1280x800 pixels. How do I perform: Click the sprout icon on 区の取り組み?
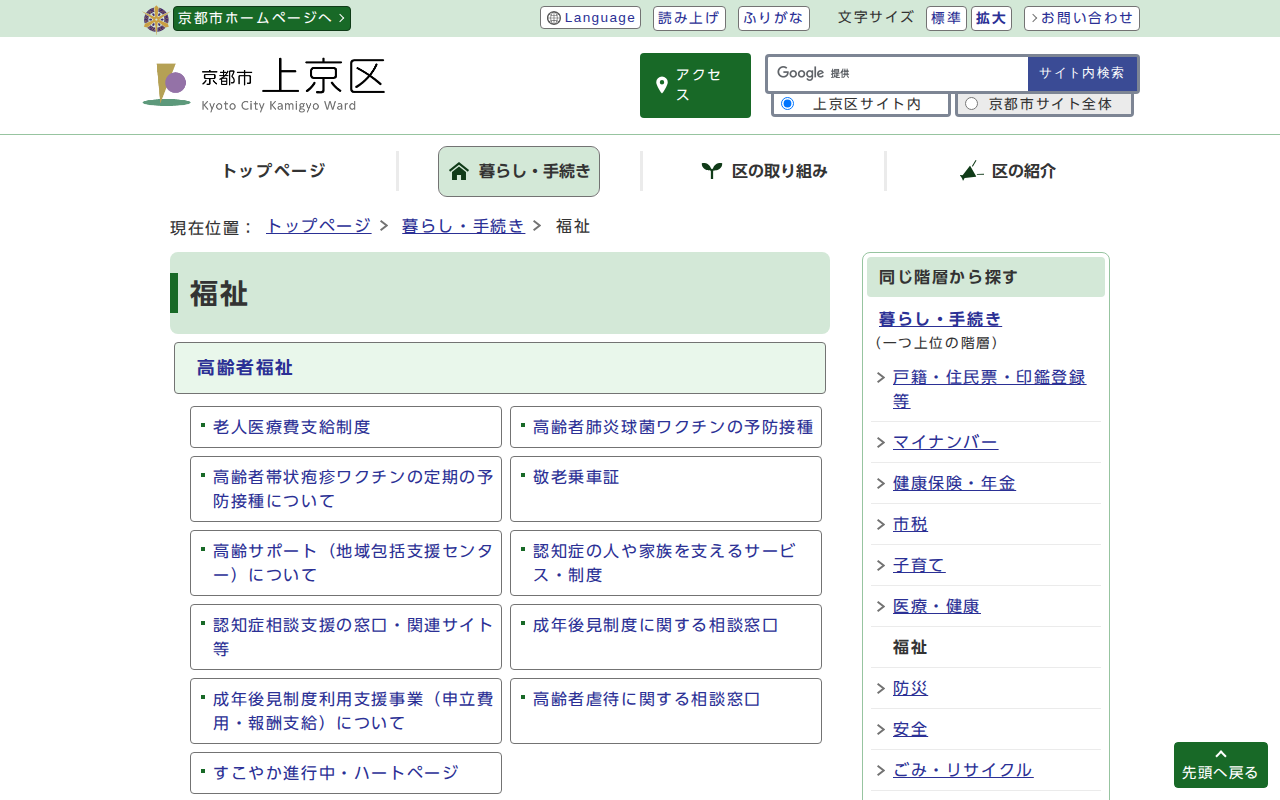[x=711, y=171]
